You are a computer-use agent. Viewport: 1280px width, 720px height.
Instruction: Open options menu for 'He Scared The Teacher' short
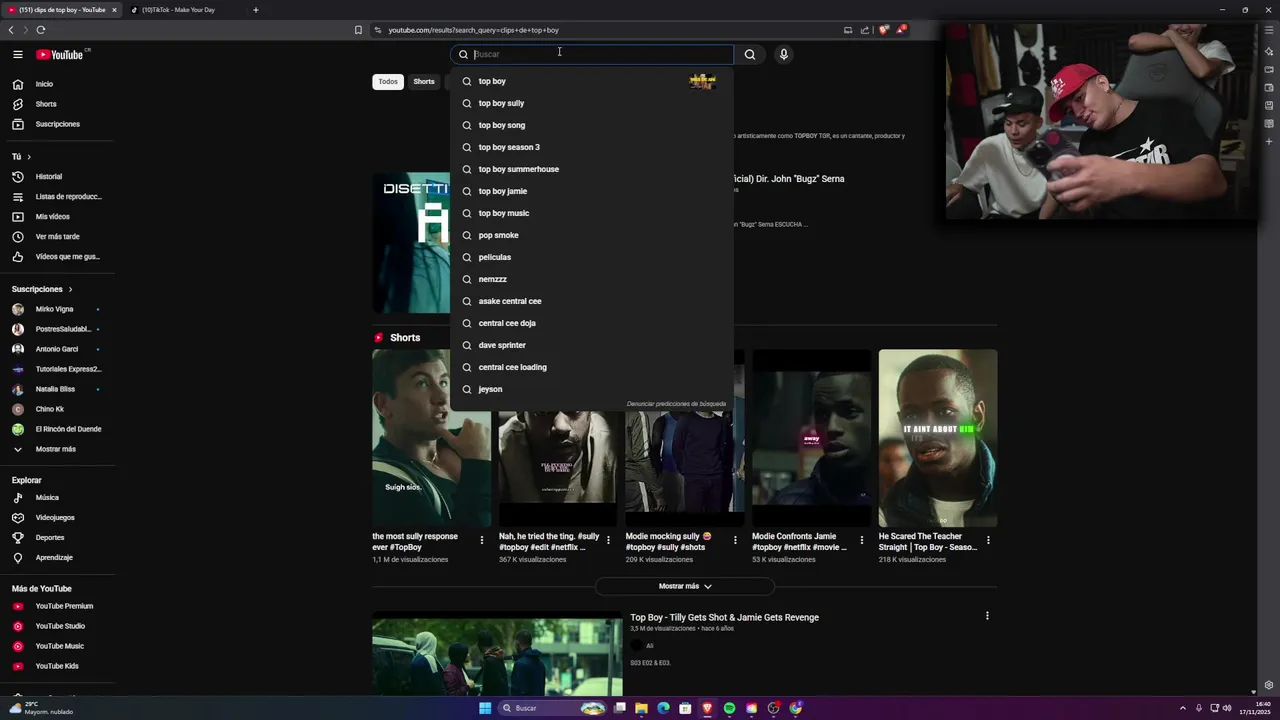coord(988,540)
